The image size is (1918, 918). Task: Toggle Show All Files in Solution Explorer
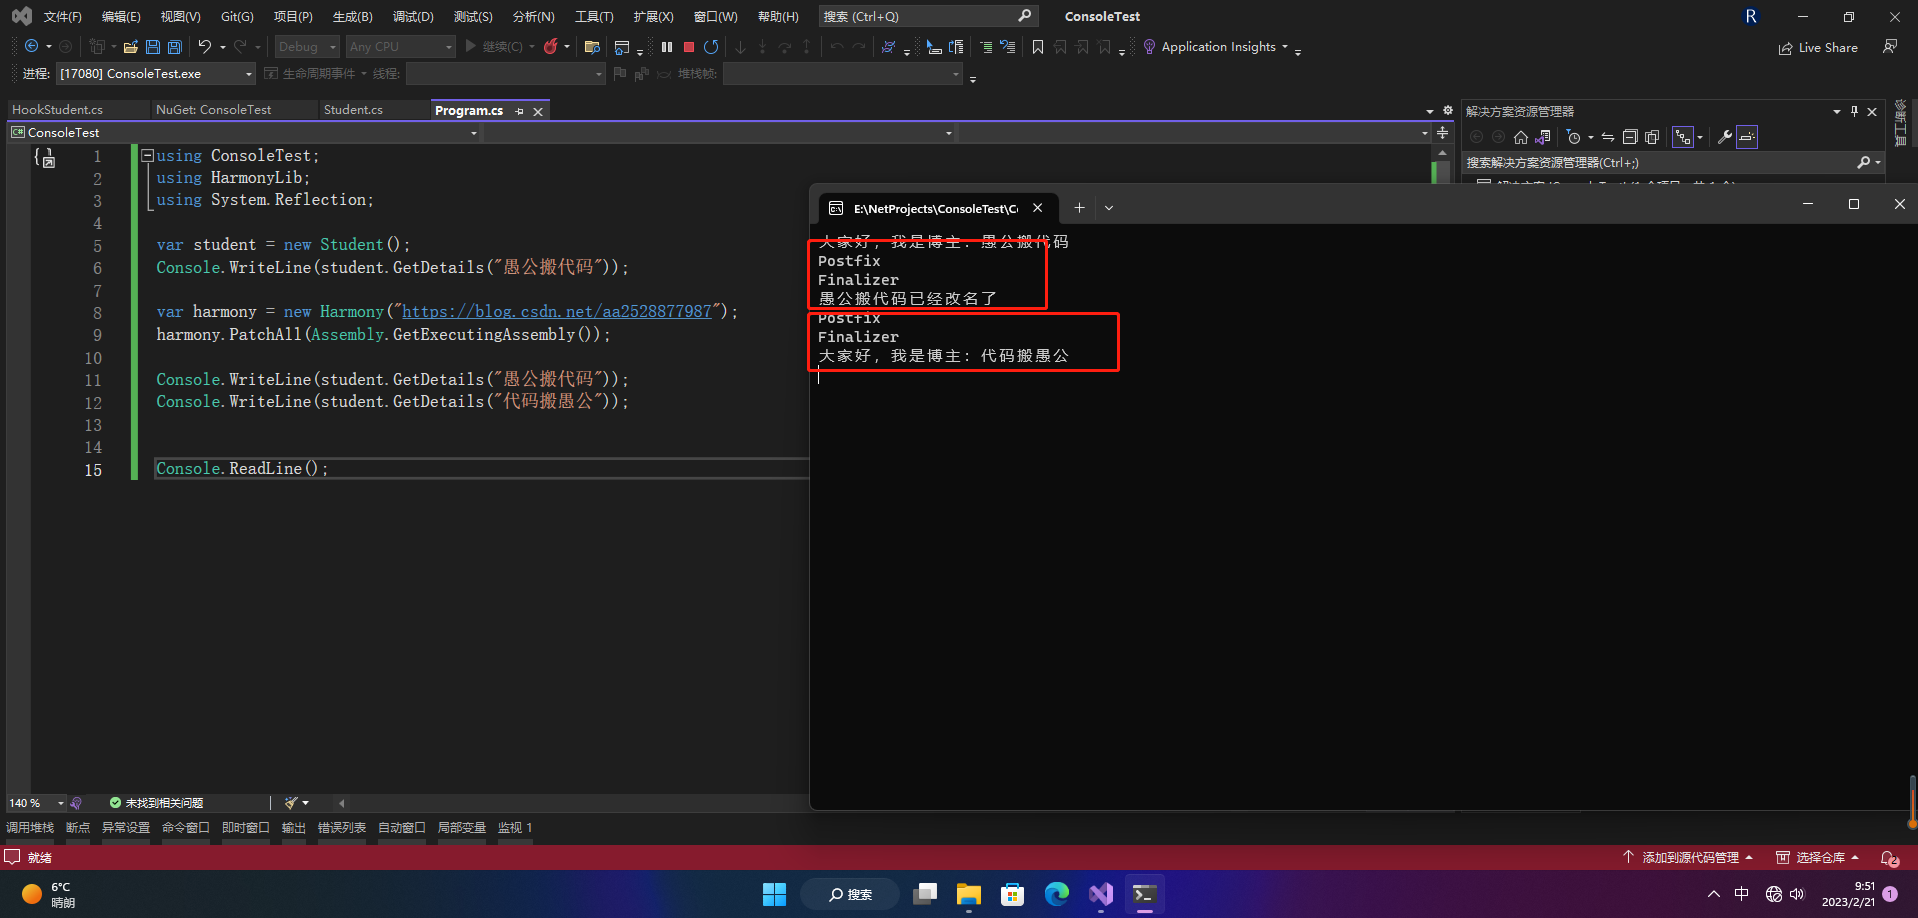coord(1652,137)
